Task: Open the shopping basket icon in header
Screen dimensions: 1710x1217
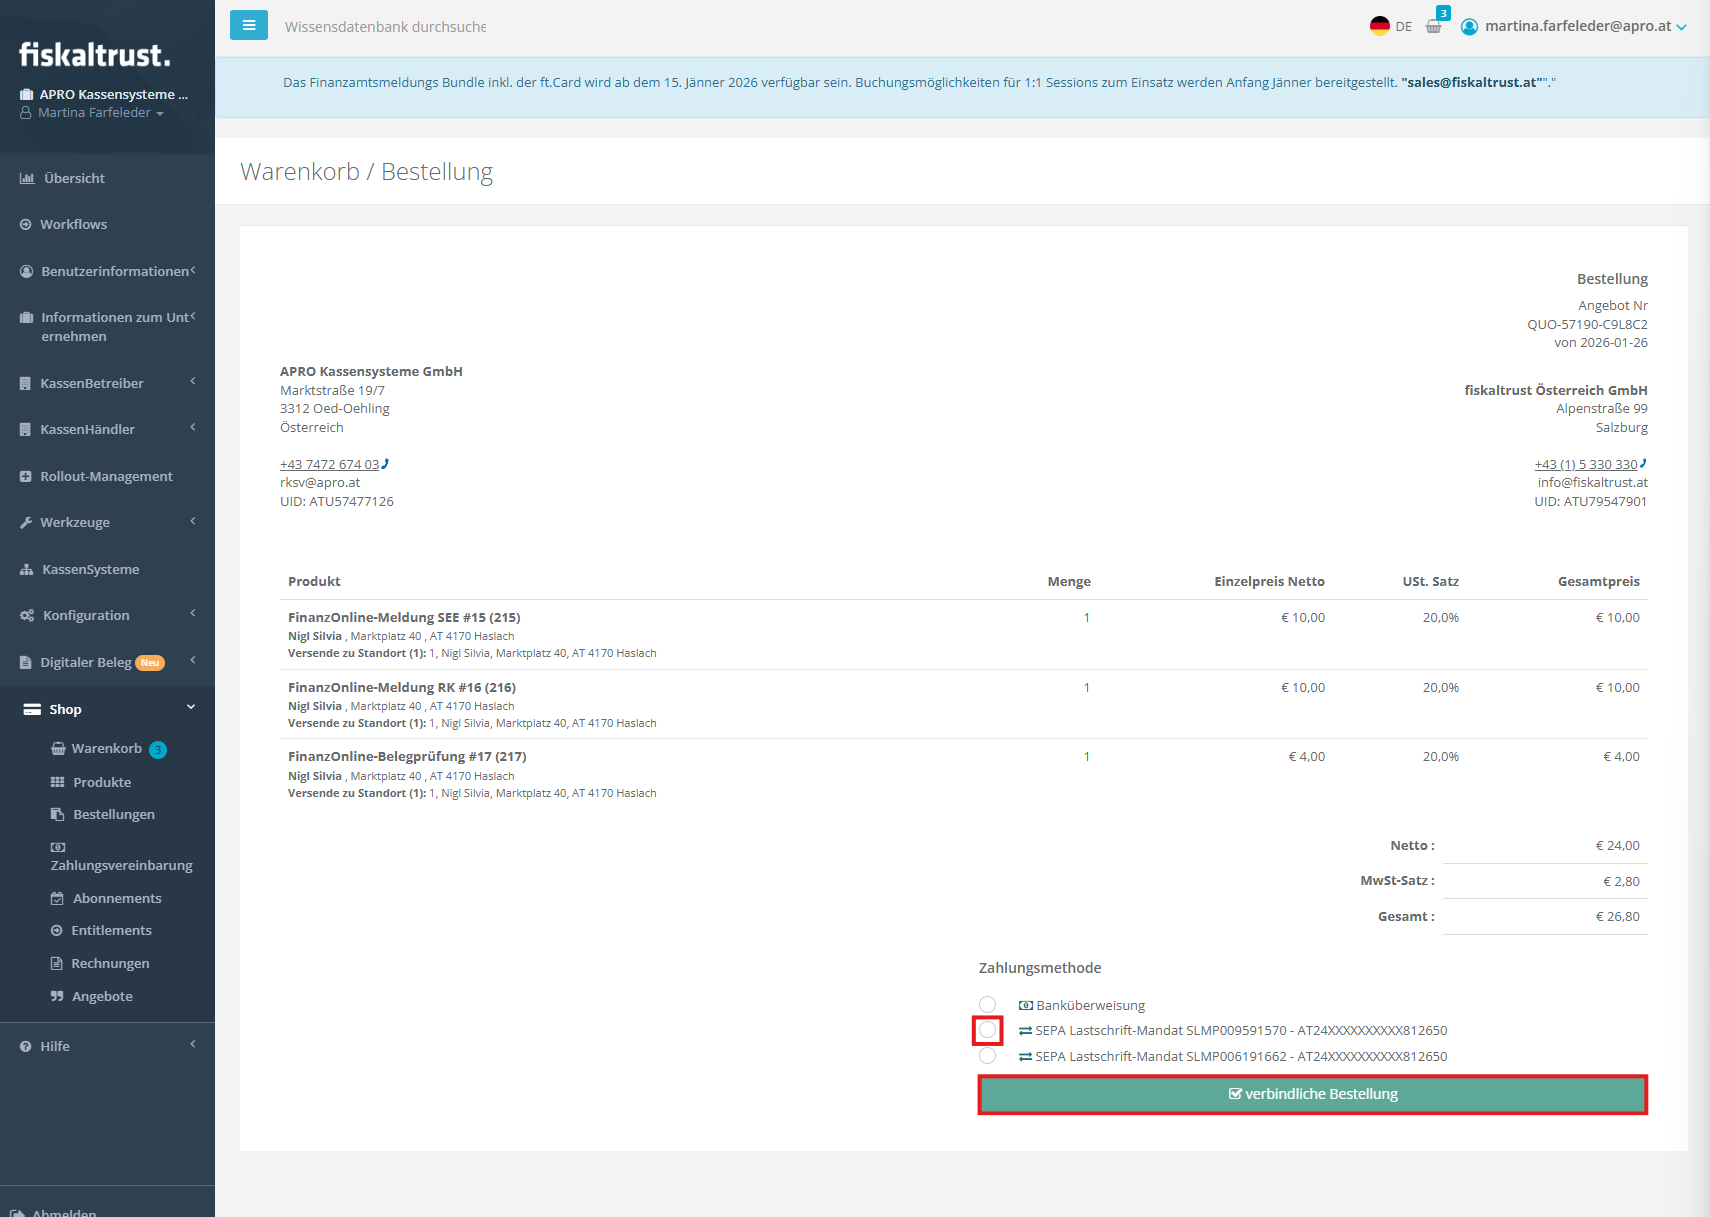Action: (1433, 27)
